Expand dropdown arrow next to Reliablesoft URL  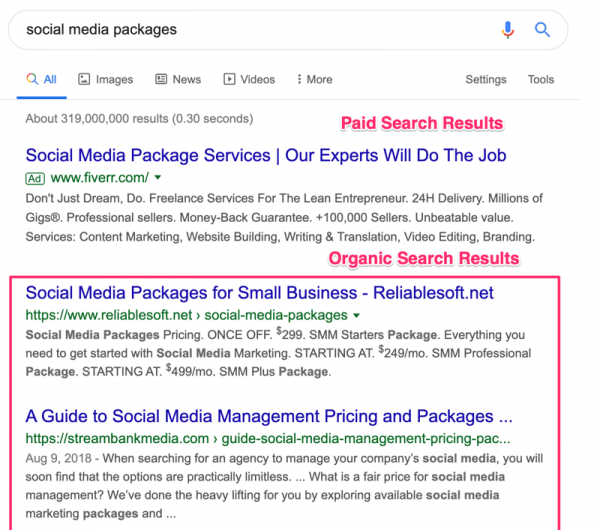[x=358, y=315]
